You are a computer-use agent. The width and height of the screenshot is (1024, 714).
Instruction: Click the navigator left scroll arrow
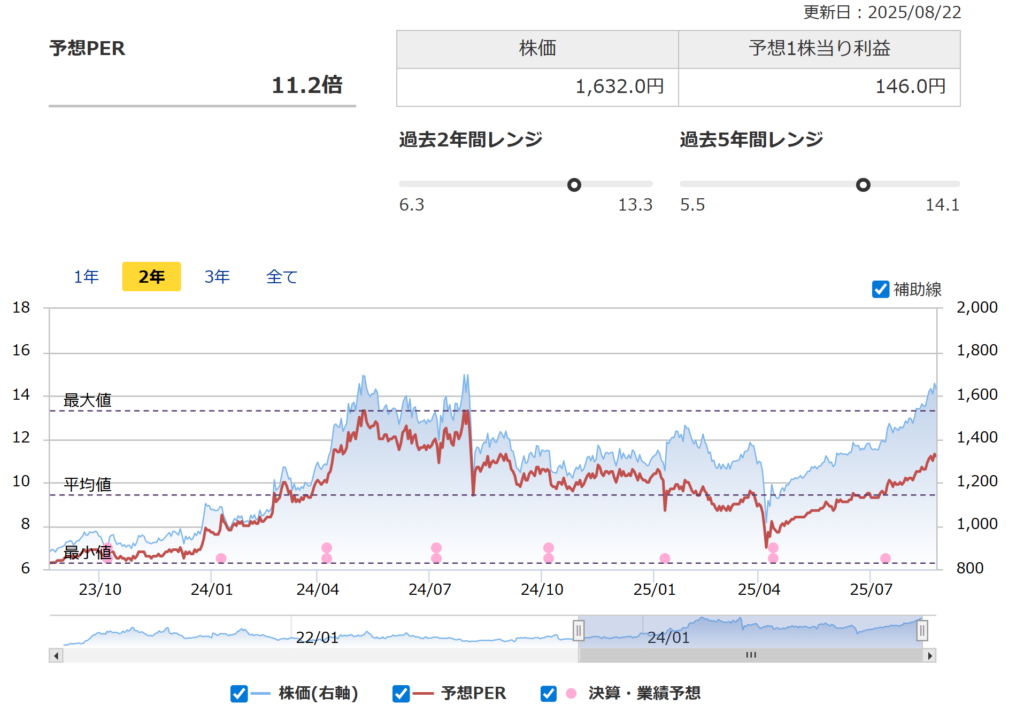tap(56, 655)
